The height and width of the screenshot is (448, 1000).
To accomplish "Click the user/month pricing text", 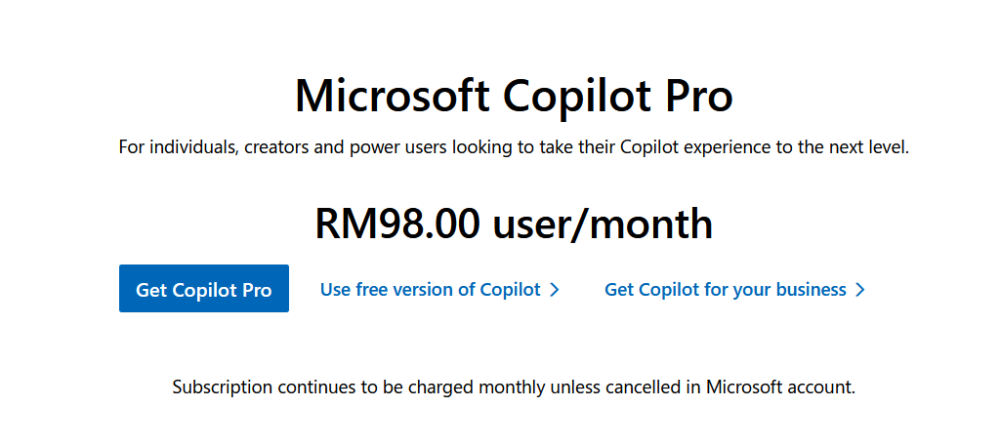I will (602, 223).
